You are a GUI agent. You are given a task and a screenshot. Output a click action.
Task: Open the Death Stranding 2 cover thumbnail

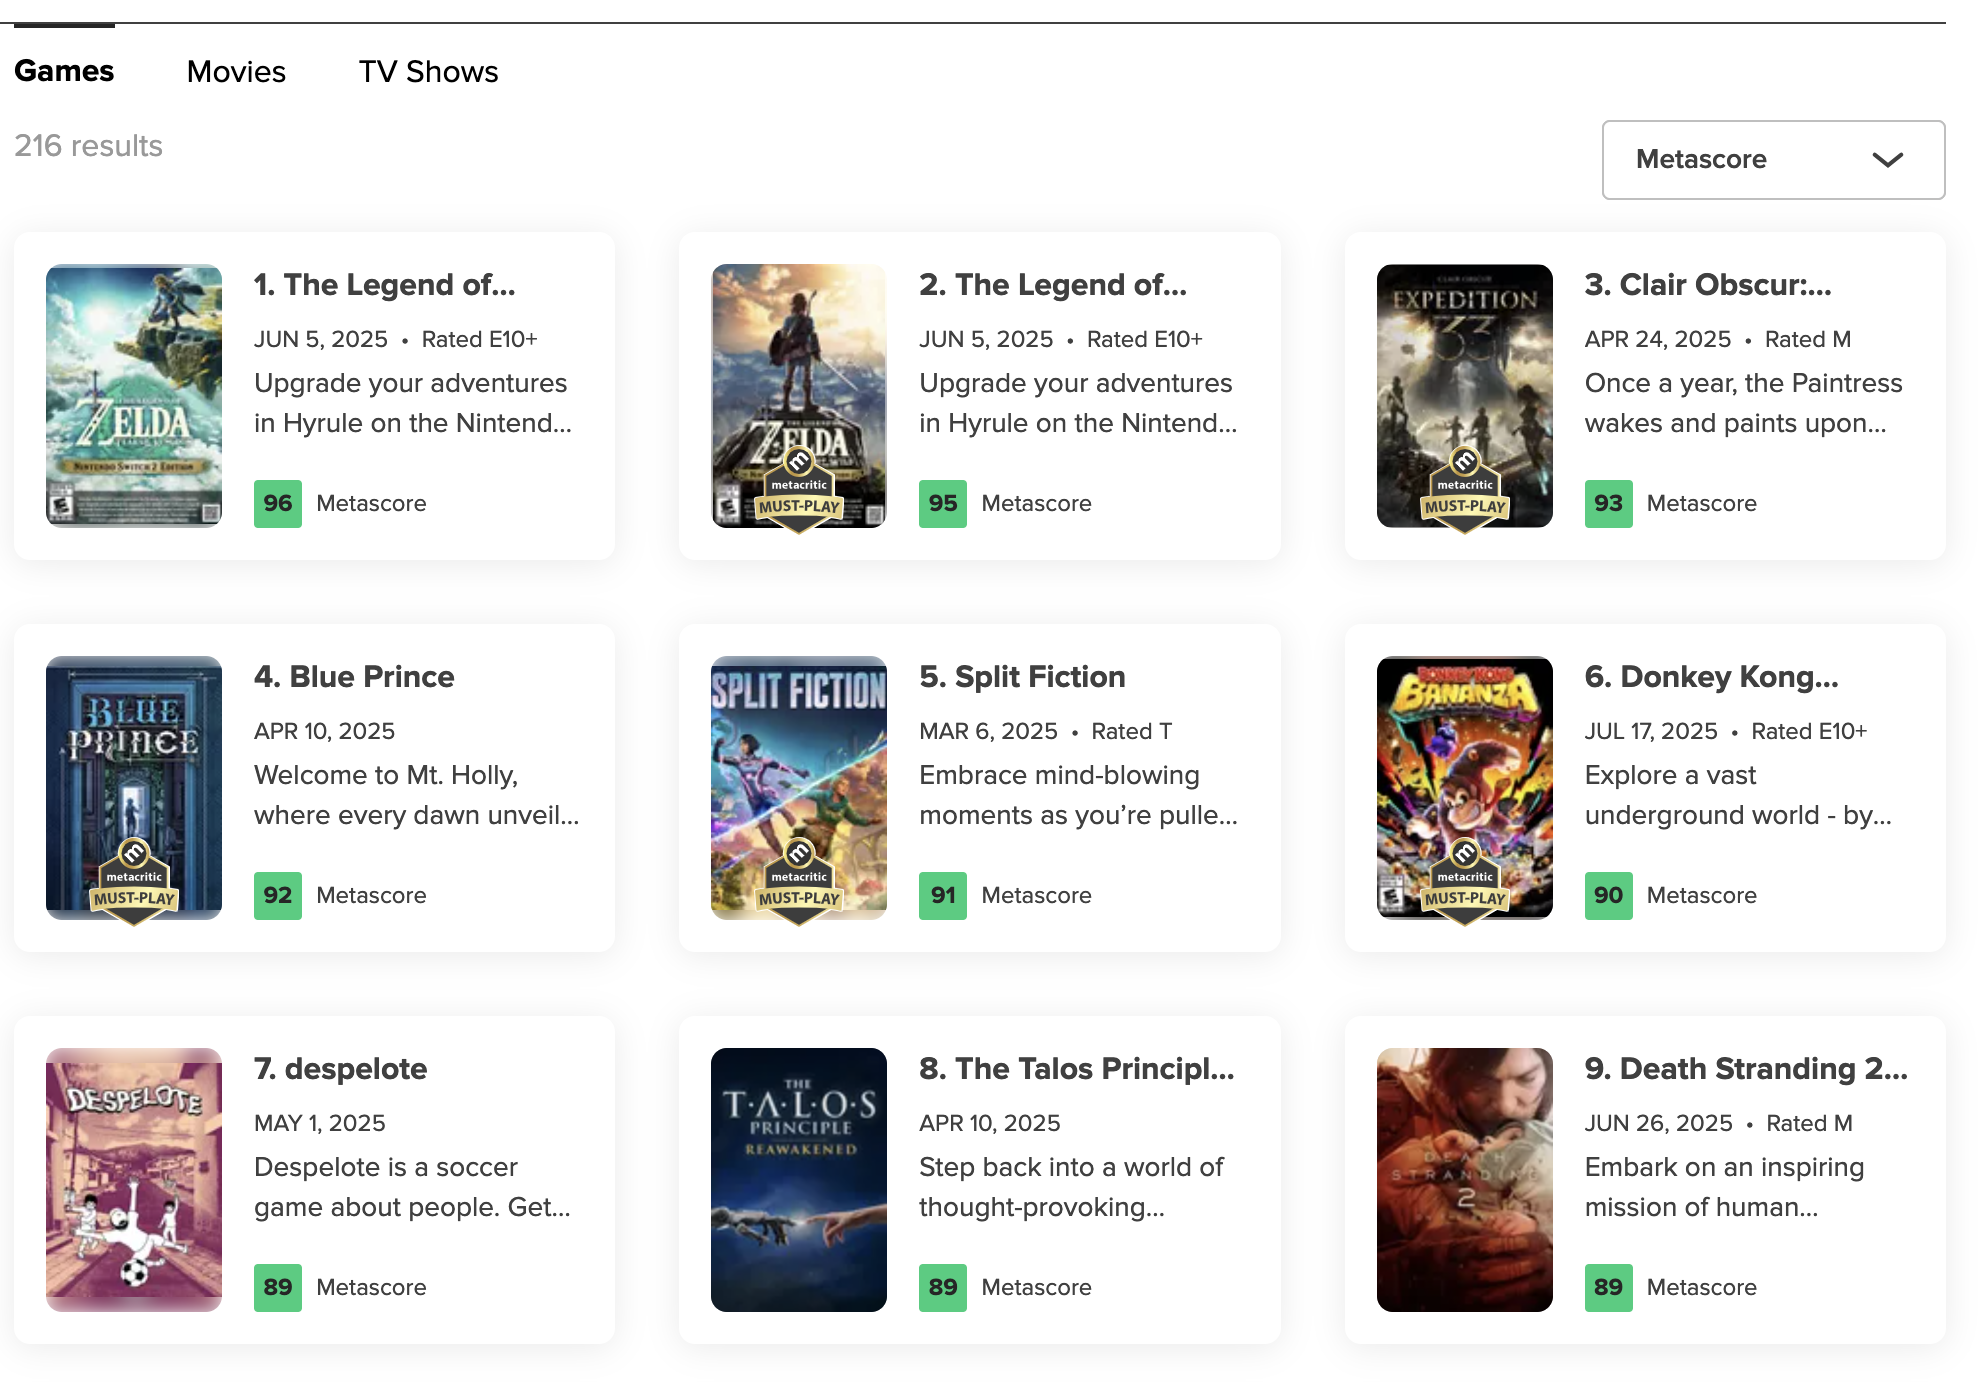coord(1464,1179)
